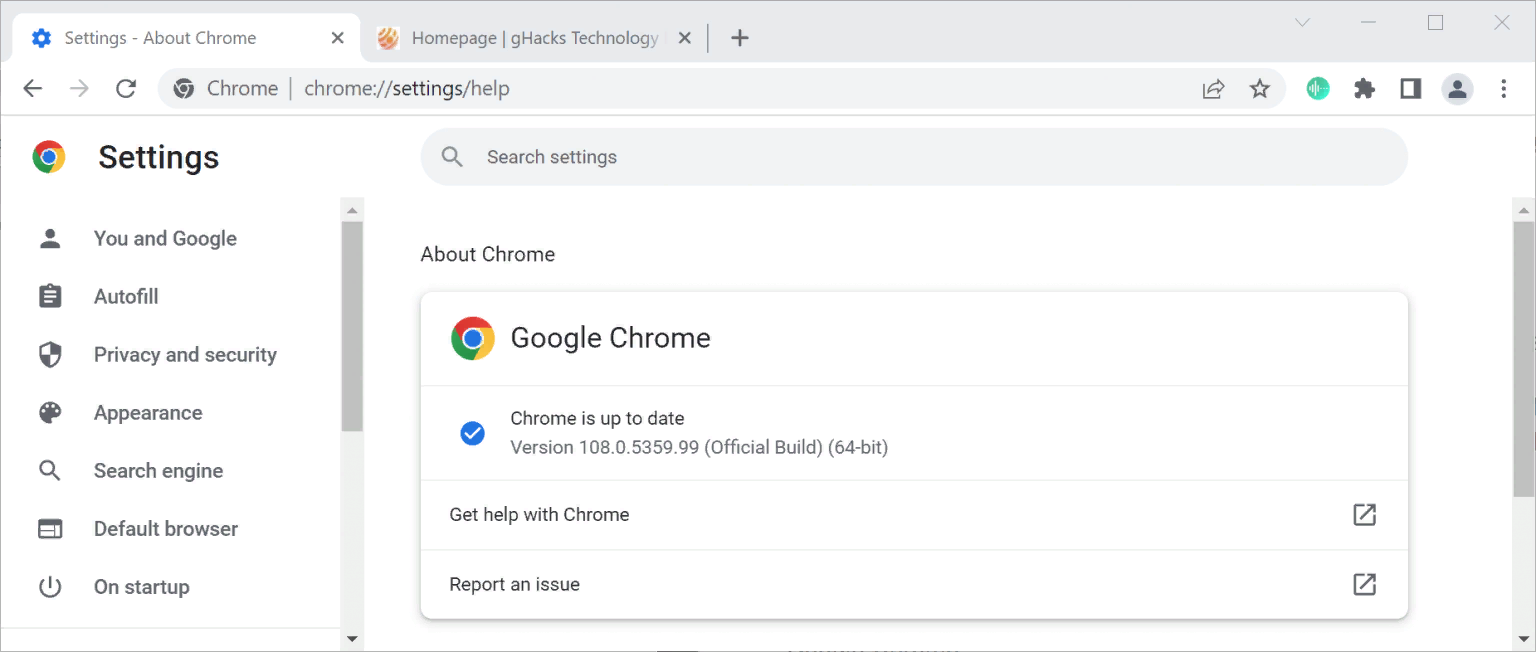Open Get help with Chrome link
The height and width of the screenshot is (652, 1536).
coord(914,515)
